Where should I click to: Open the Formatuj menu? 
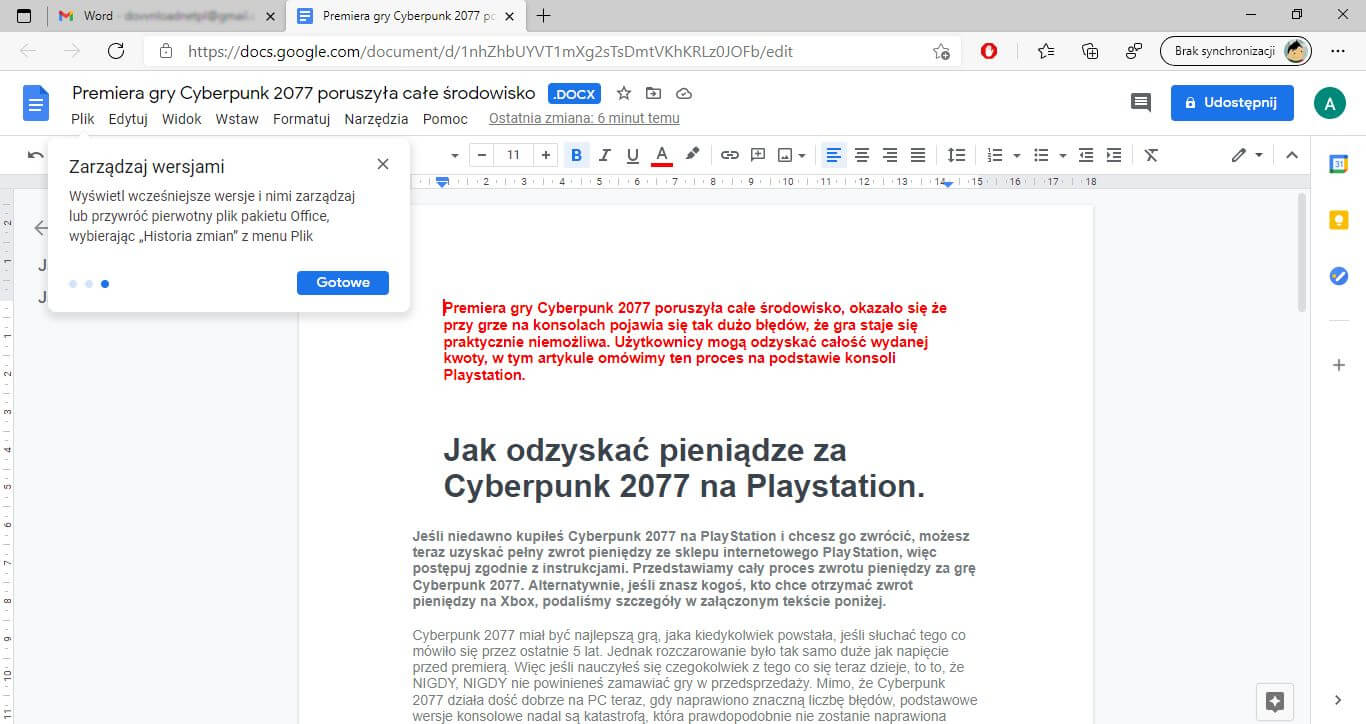302,118
